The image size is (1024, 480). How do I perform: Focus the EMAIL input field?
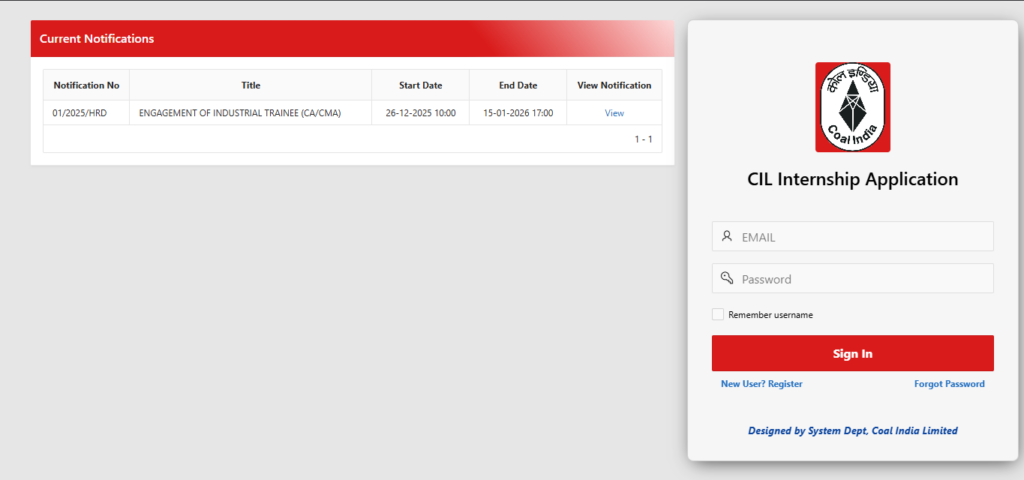click(860, 237)
